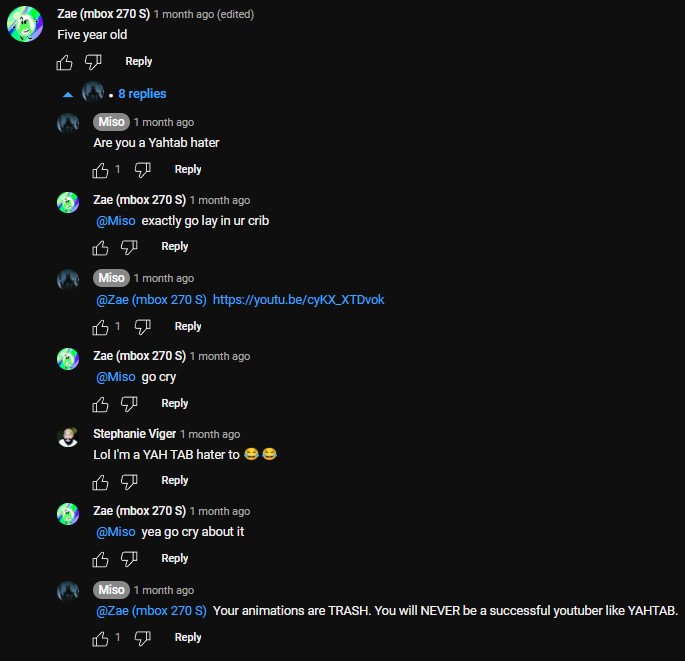Screen dimensions: 685x661
Task: Reply to Stephanie Viger's comment
Action: click(175, 480)
